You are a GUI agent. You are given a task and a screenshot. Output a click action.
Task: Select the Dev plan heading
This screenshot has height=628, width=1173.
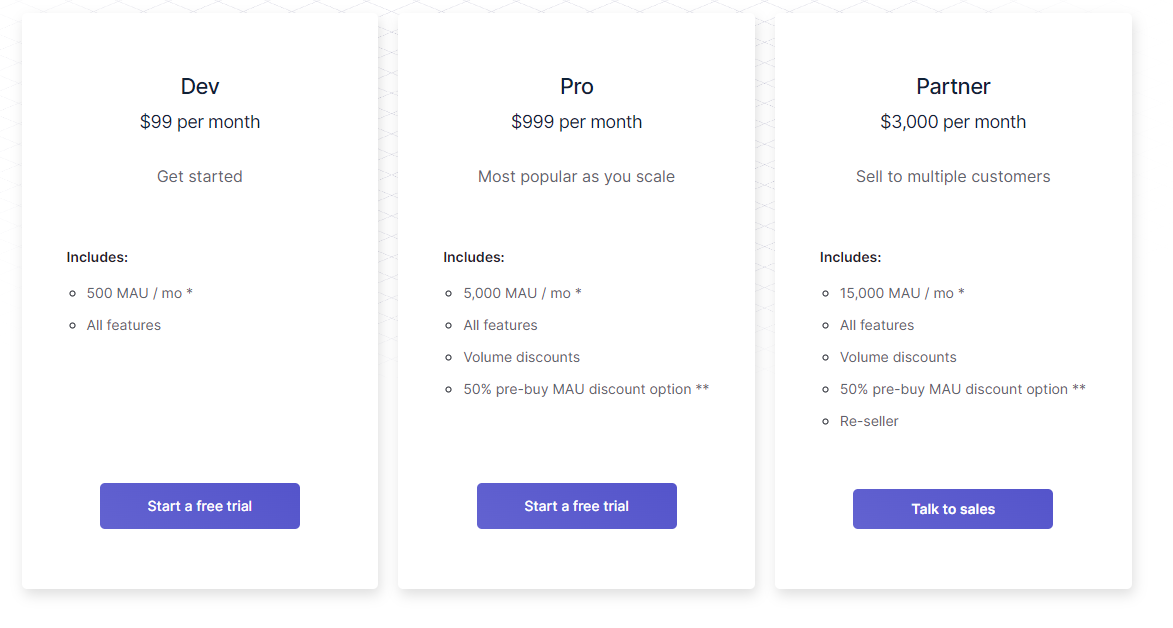(x=200, y=86)
